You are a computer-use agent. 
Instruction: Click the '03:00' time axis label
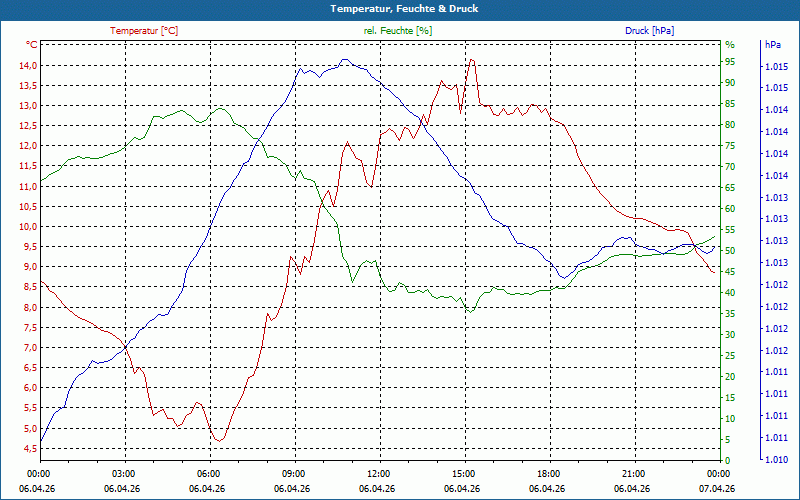[121, 473]
